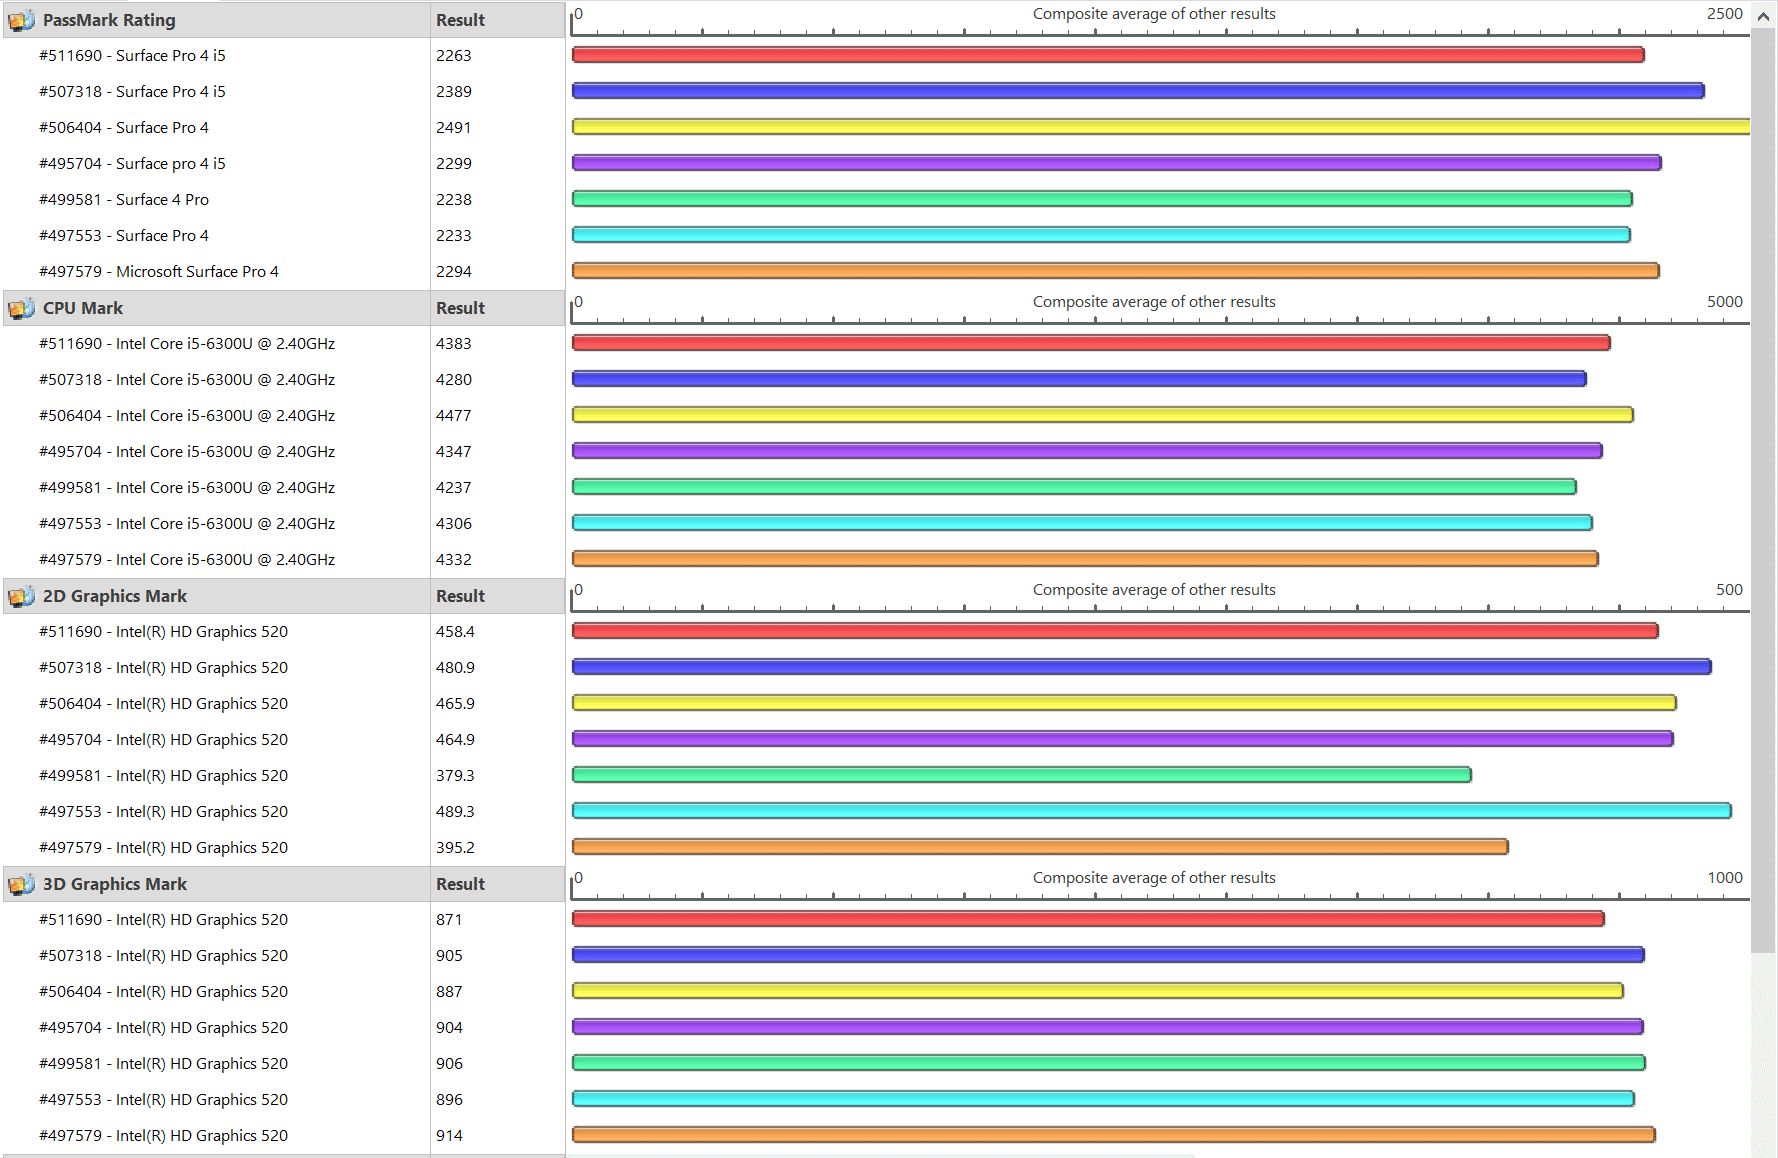Select row #495704 - Surface pro 4 i5

click(132, 164)
